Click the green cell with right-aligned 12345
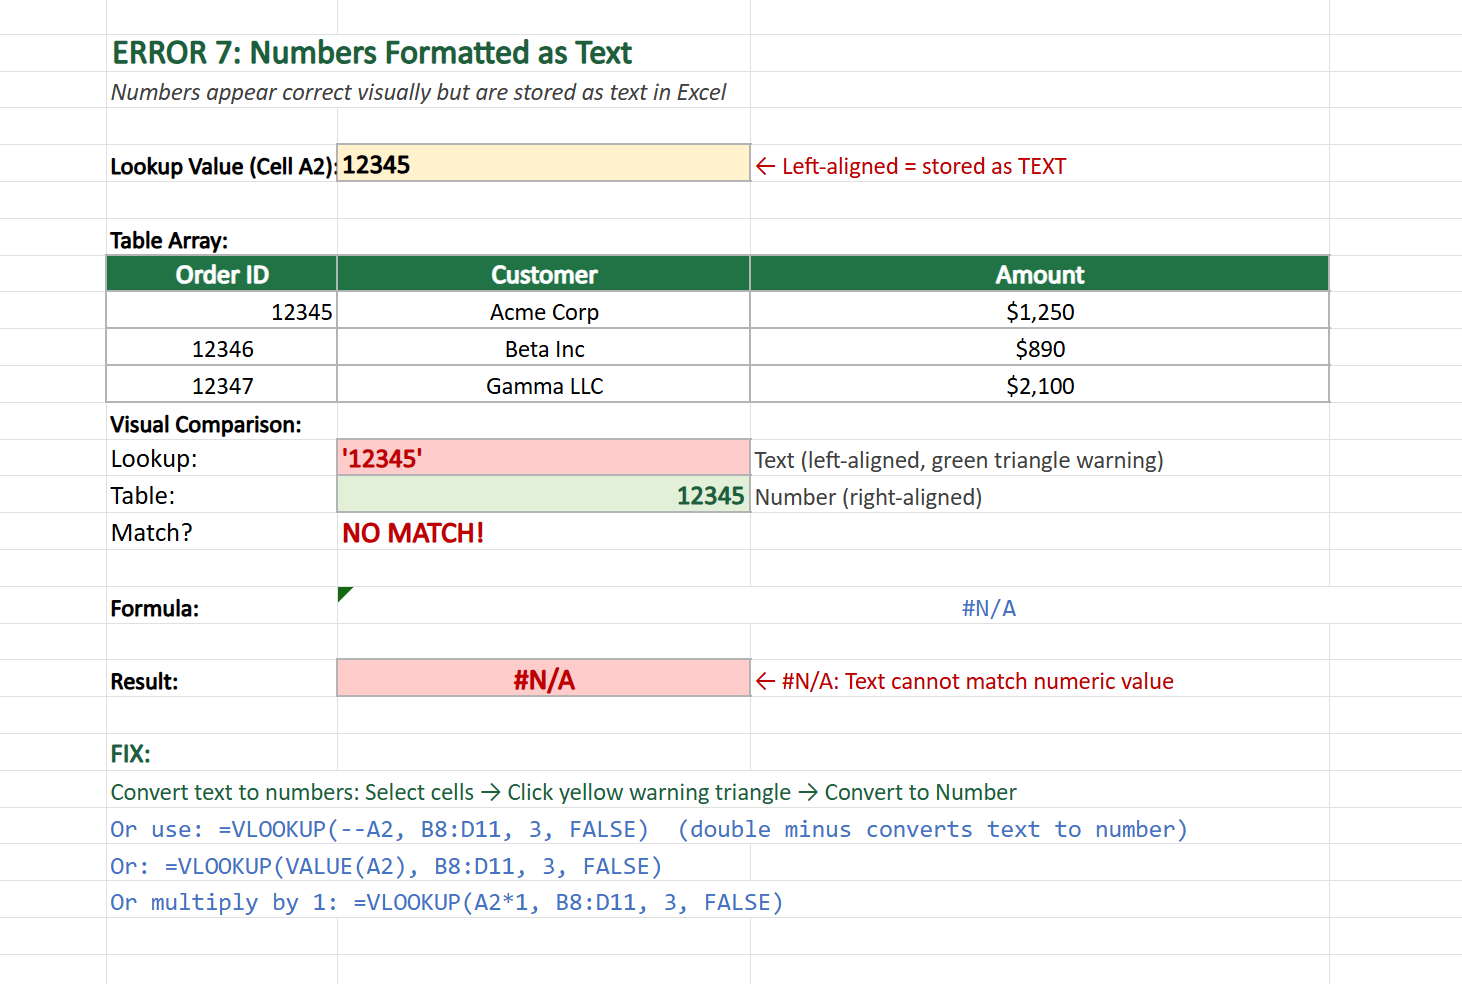 coord(544,494)
